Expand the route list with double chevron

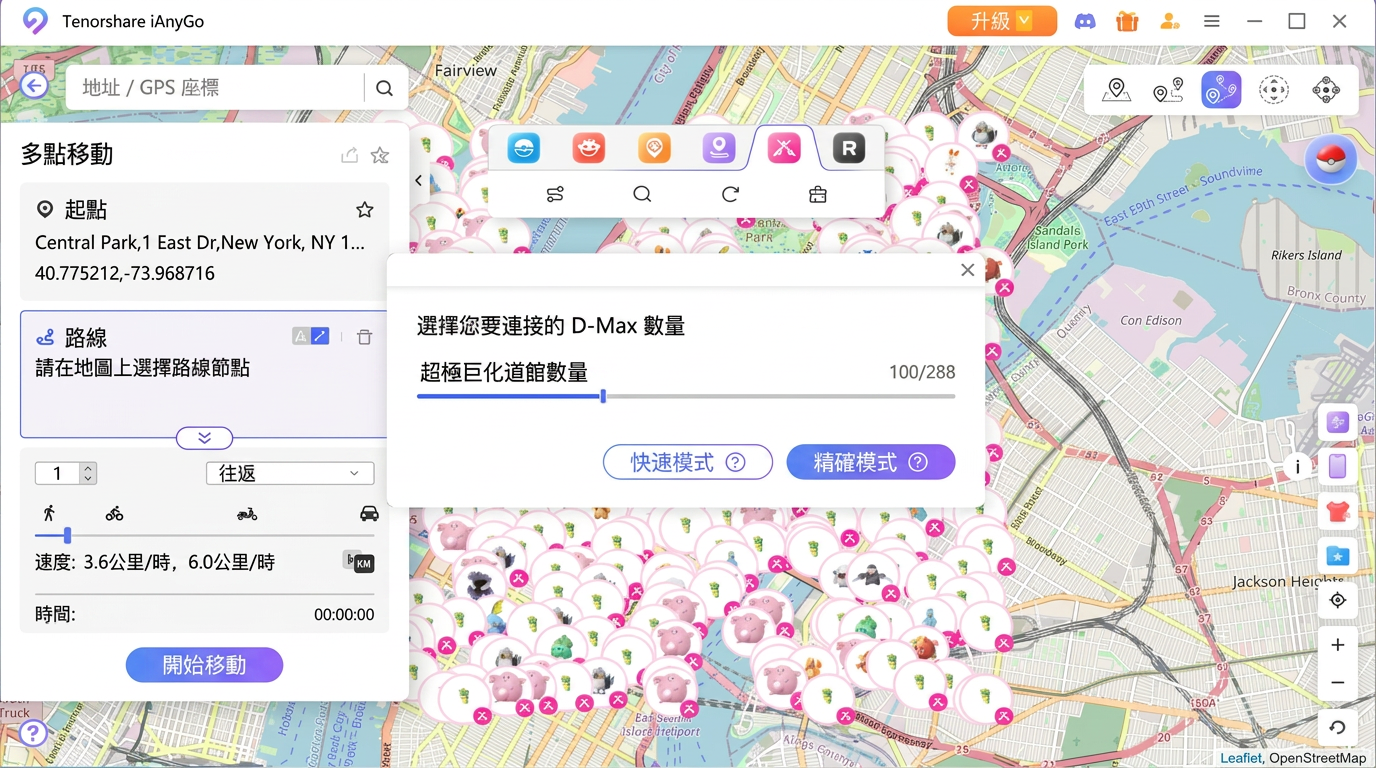[204, 438]
